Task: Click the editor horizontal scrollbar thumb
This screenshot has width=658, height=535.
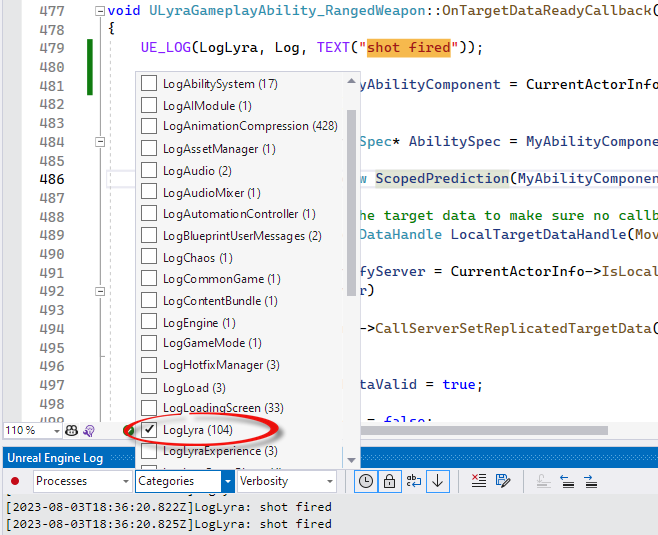Action: (x=484, y=431)
